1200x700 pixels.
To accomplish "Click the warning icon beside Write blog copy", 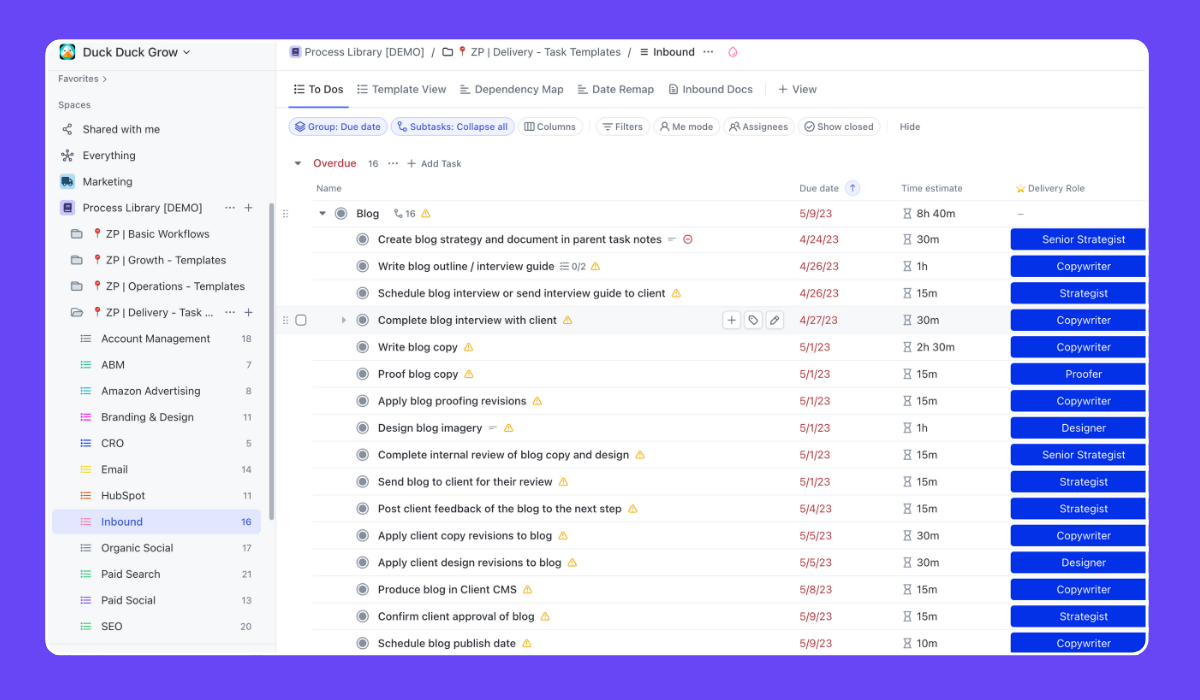I will (x=468, y=347).
